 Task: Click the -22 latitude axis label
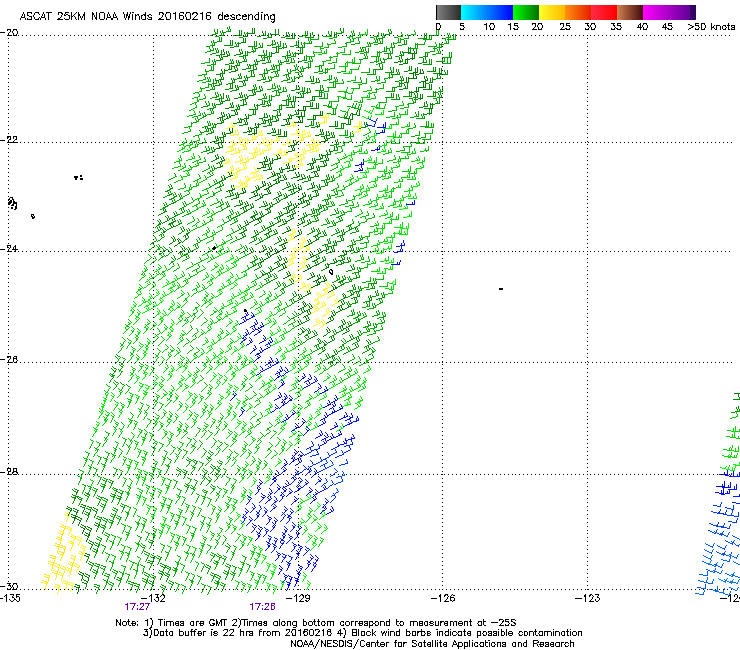pyautogui.click(x=9, y=140)
